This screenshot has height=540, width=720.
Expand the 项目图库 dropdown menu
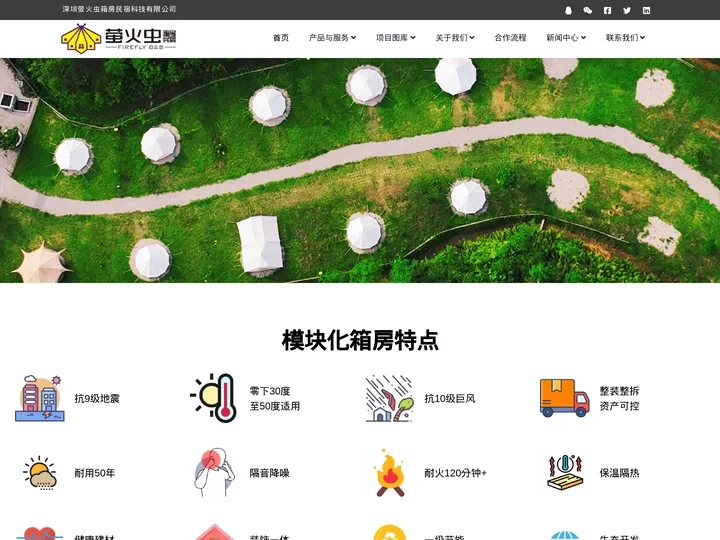tap(396, 38)
